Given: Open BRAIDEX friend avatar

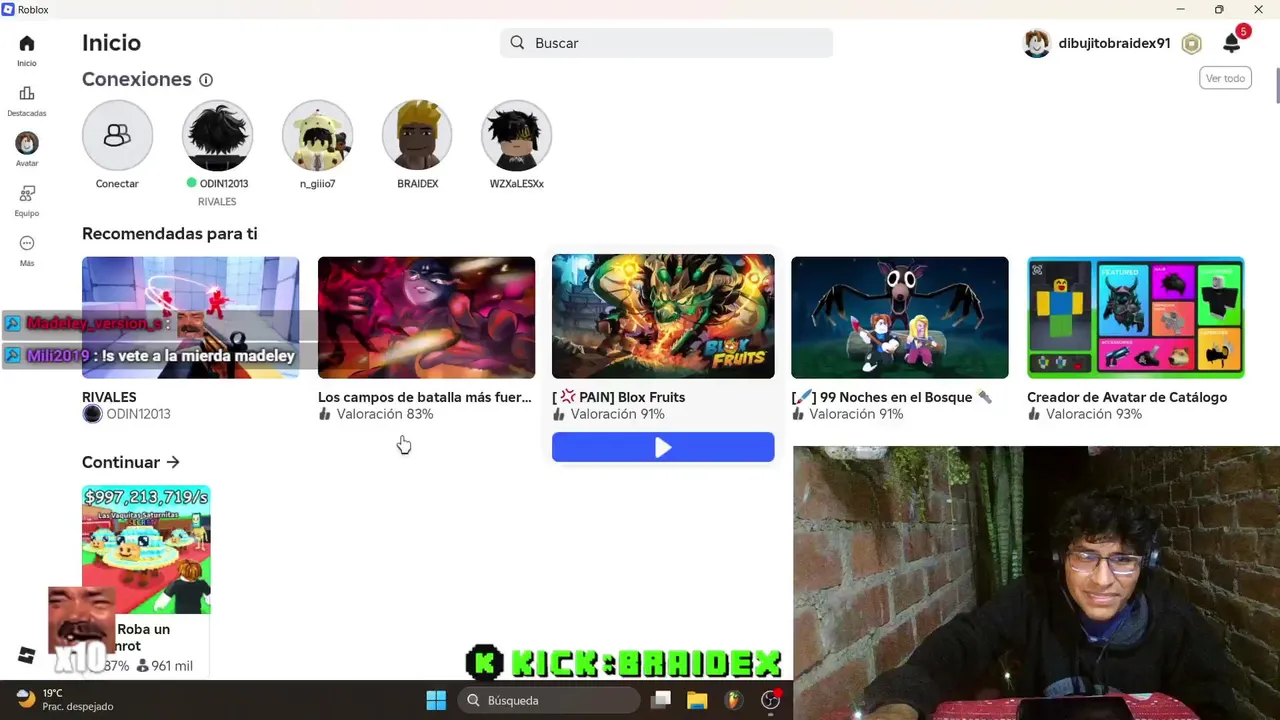Looking at the screenshot, I should pyautogui.click(x=417, y=135).
